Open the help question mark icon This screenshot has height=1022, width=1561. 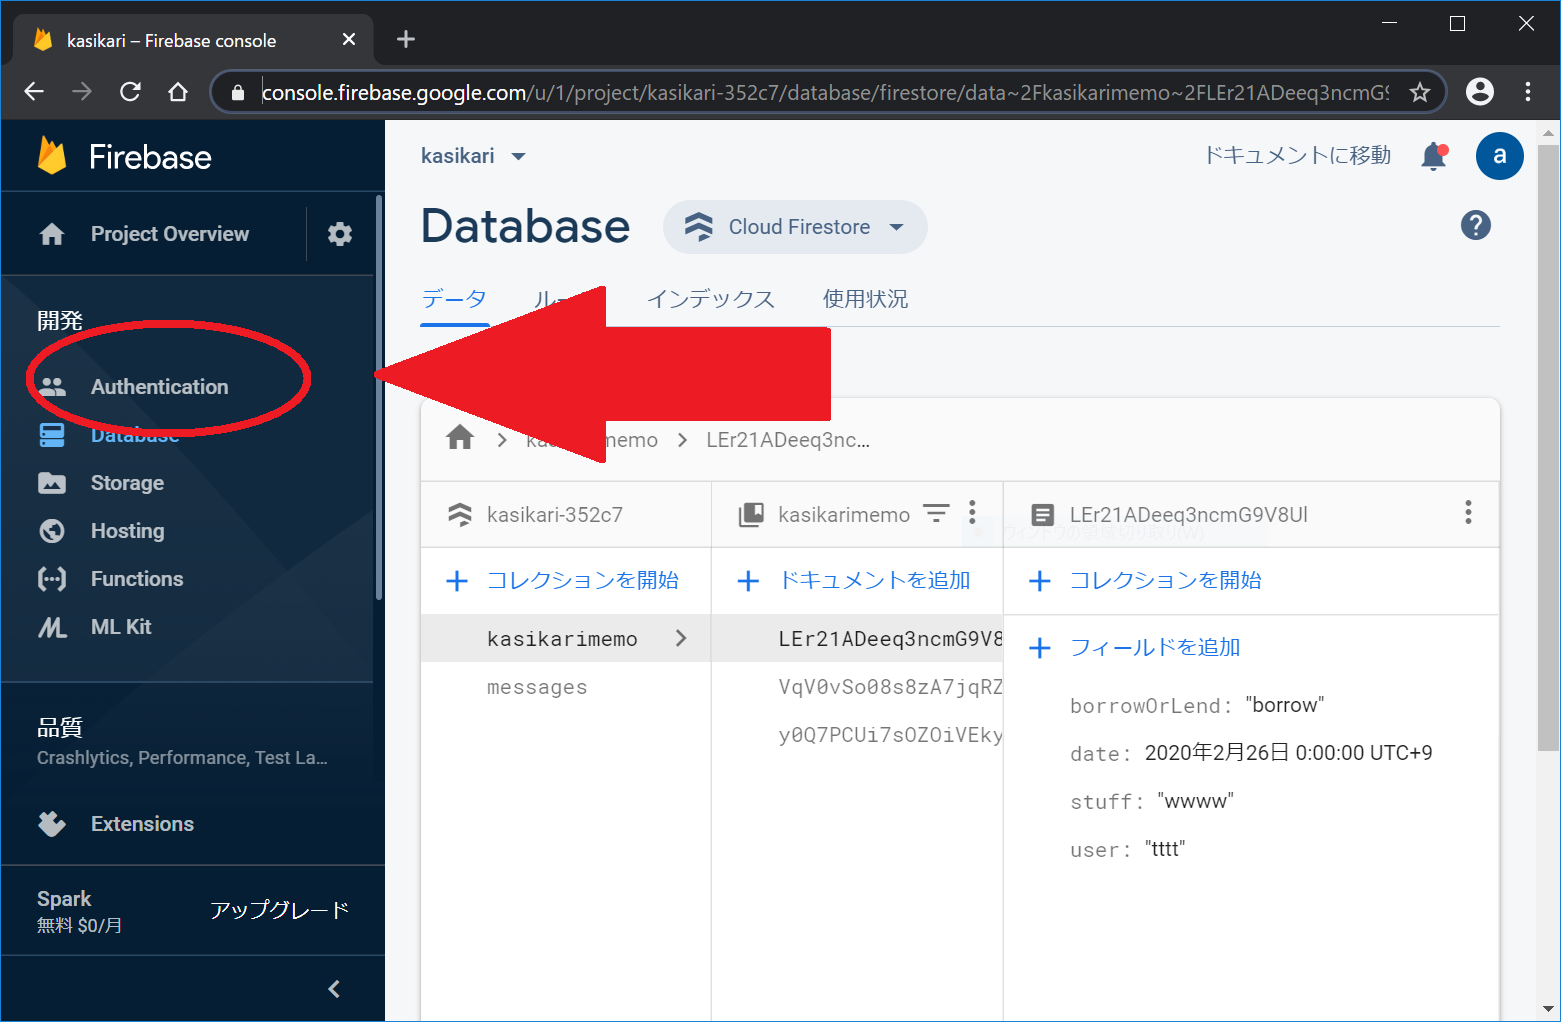[1476, 225]
